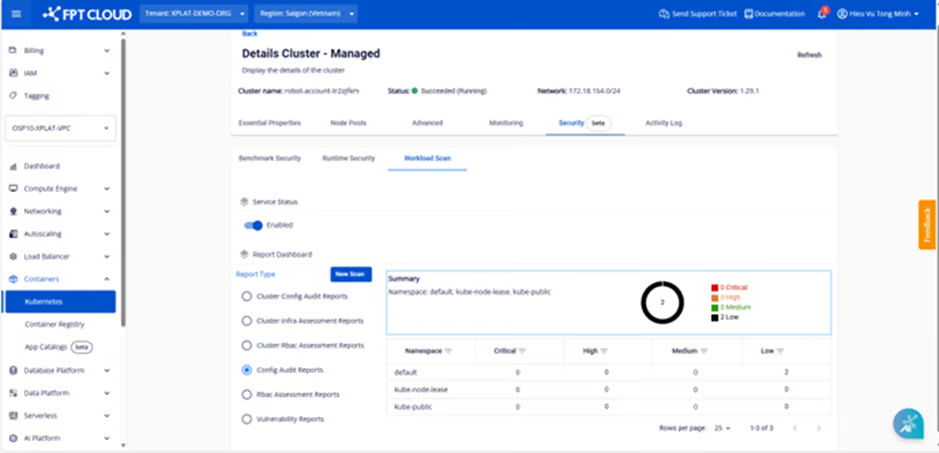Click the Send Support Ticket icon
Image resolution: width=939 pixels, height=453 pixels.
click(664, 14)
